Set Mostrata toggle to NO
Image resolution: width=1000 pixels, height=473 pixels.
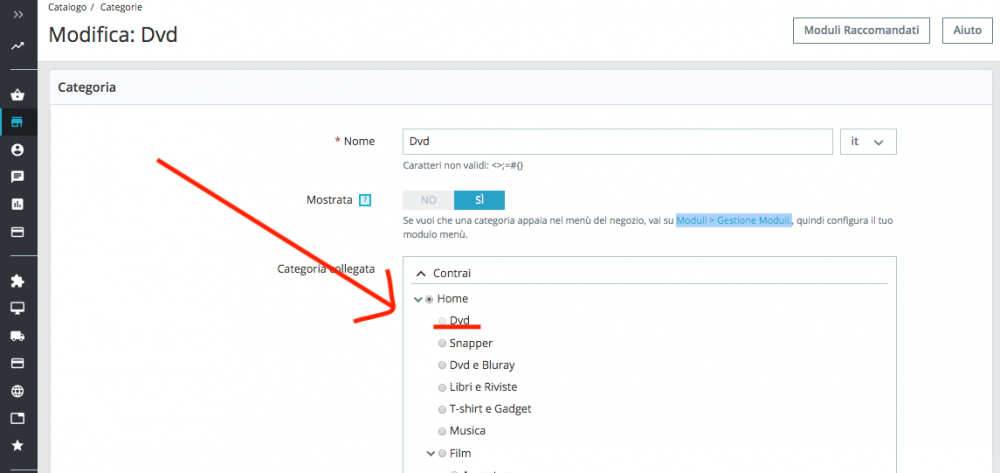point(428,200)
